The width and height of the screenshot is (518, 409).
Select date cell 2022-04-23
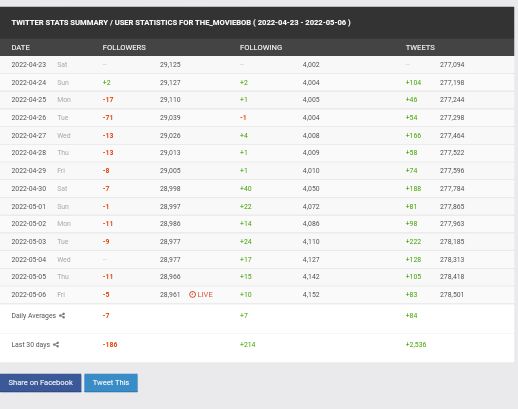[29, 65]
